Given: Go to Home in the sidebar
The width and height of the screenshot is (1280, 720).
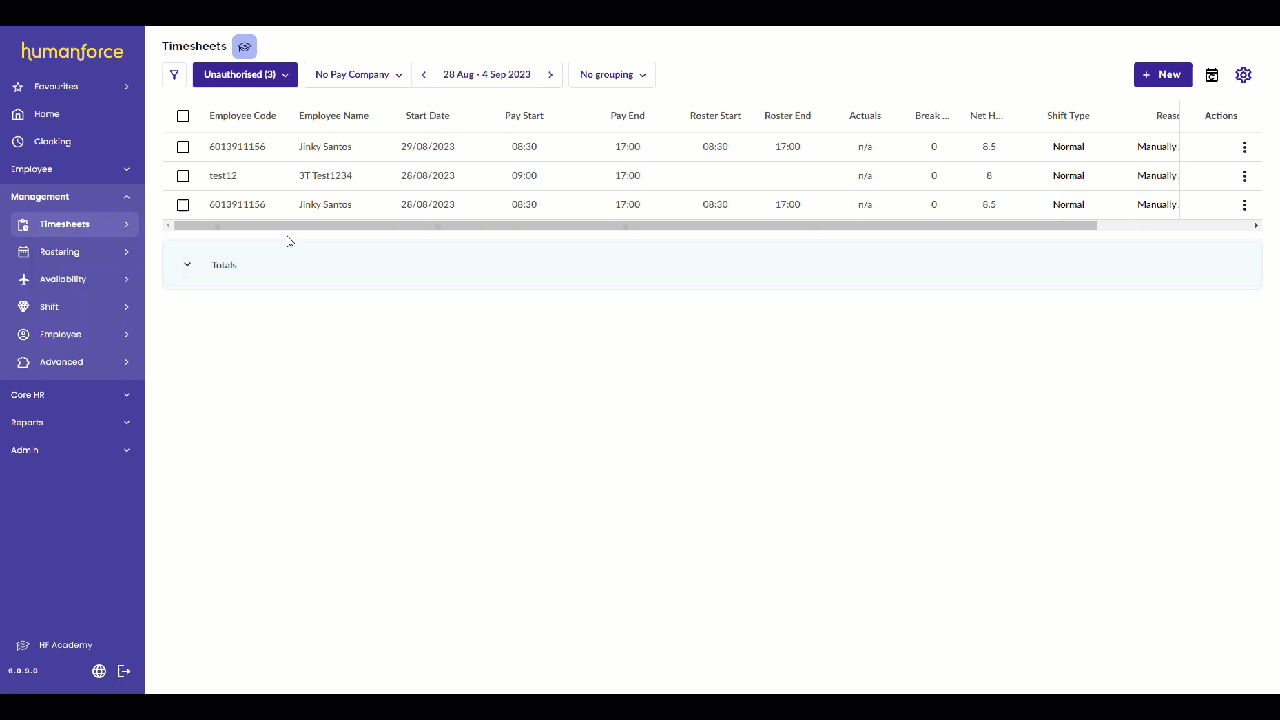Looking at the screenshot, I should point(46,114).
